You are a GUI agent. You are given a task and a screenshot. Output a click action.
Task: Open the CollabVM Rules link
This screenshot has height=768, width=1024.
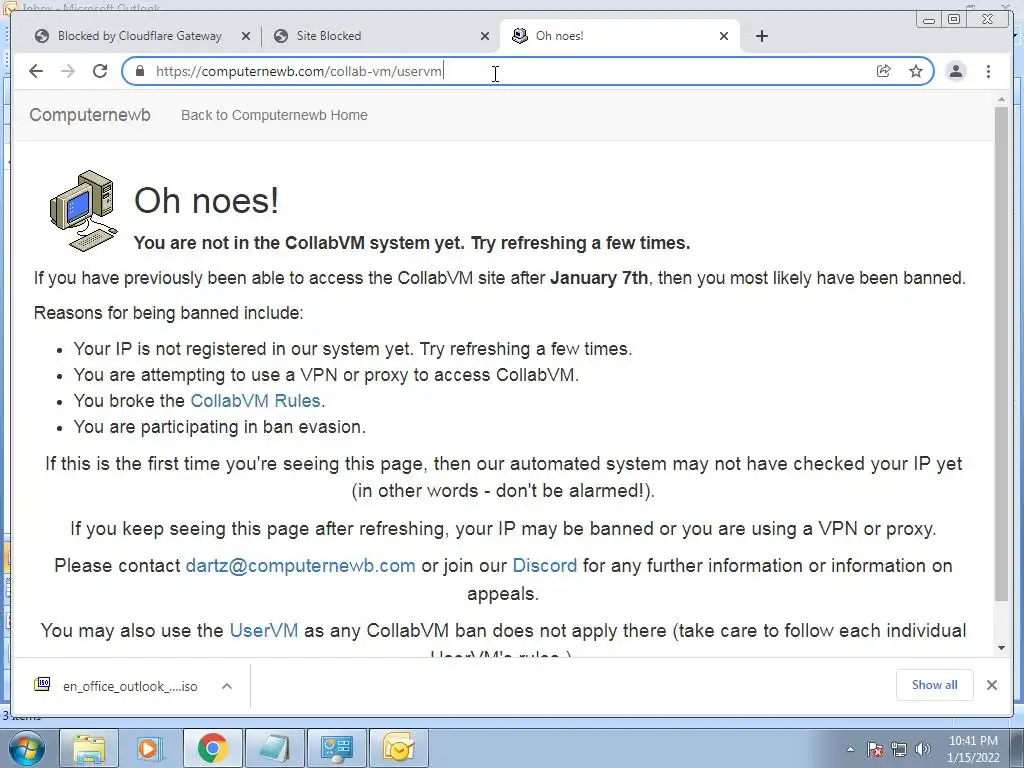pyautogui.click(x=255, y=400)
